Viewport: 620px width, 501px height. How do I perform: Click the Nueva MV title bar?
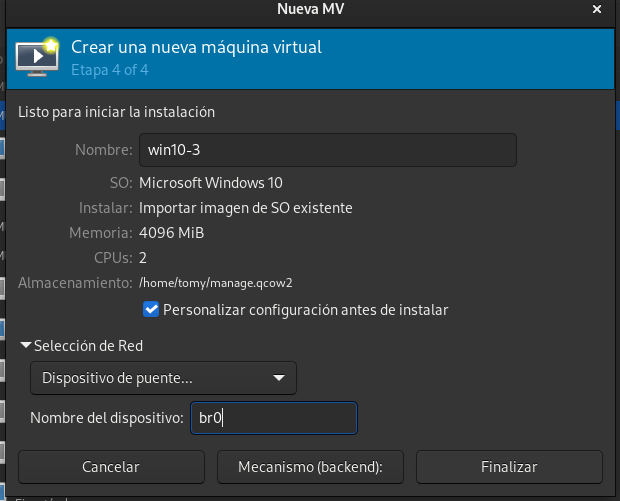click(310, 10)
